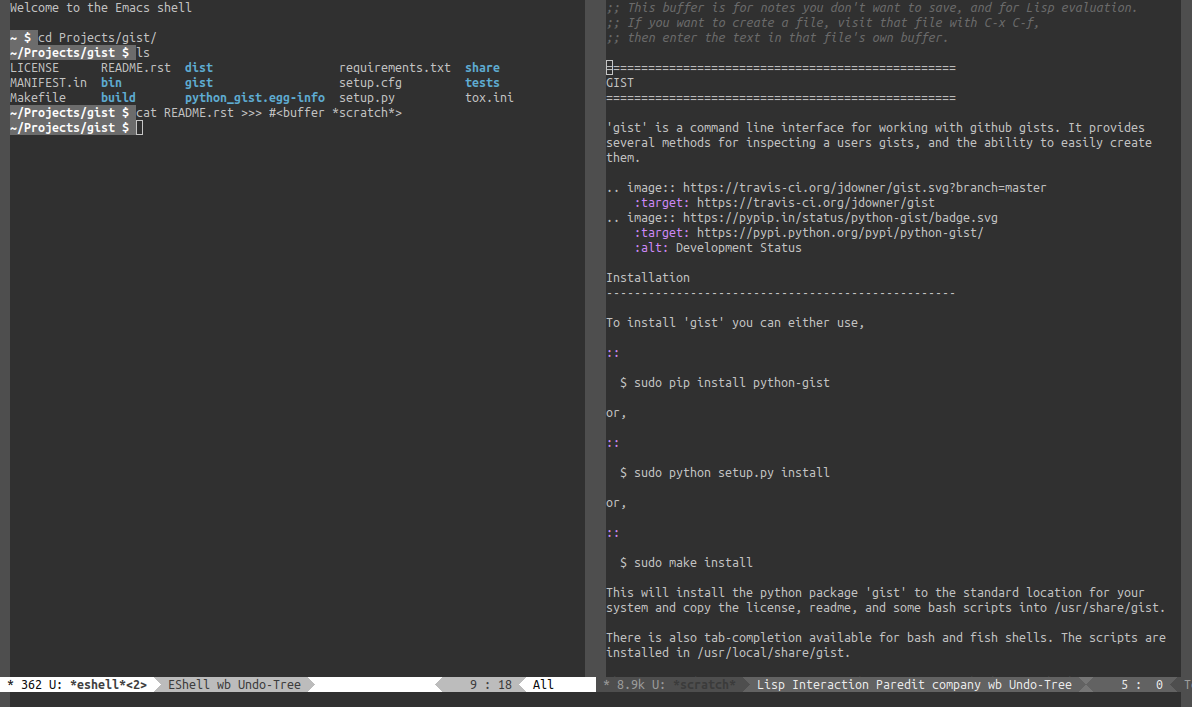Click Lisp Interaction mode in mode line

(812, 685)
